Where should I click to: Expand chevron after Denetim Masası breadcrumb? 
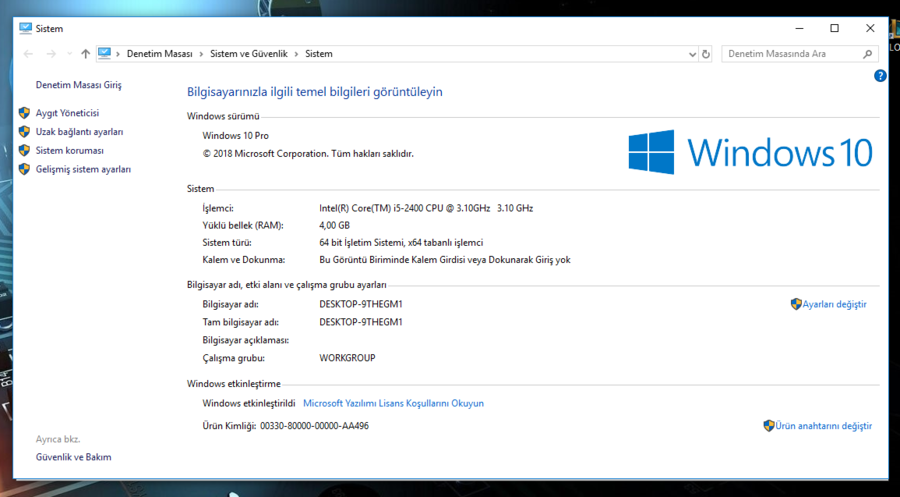pos(201,54)
